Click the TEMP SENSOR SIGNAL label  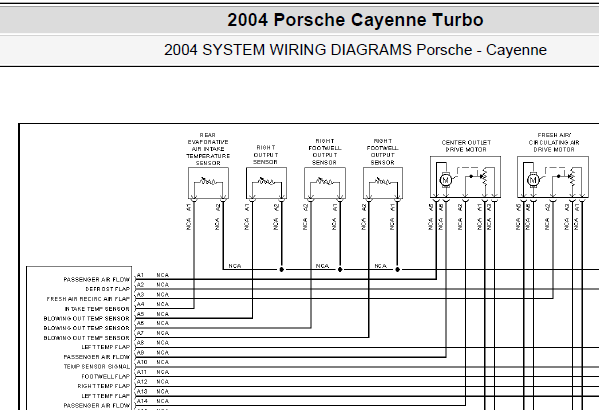point(97,367)
